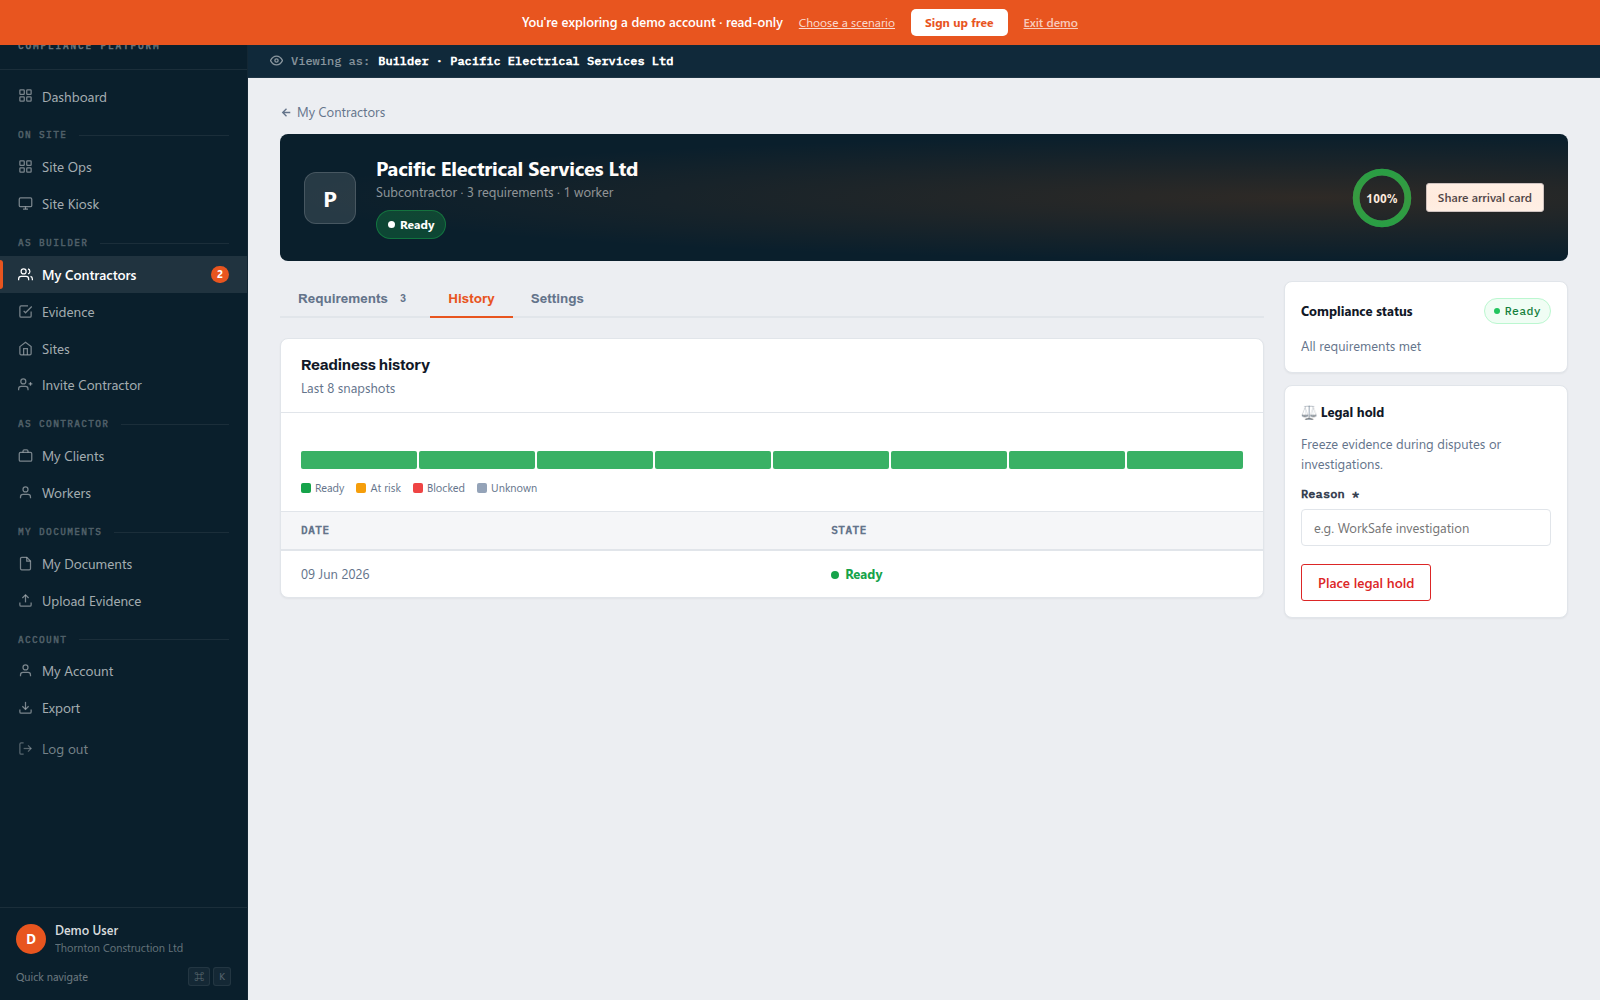
Task: Click the Invite Contractor person-plus icon
Action: tap(26, 385)
